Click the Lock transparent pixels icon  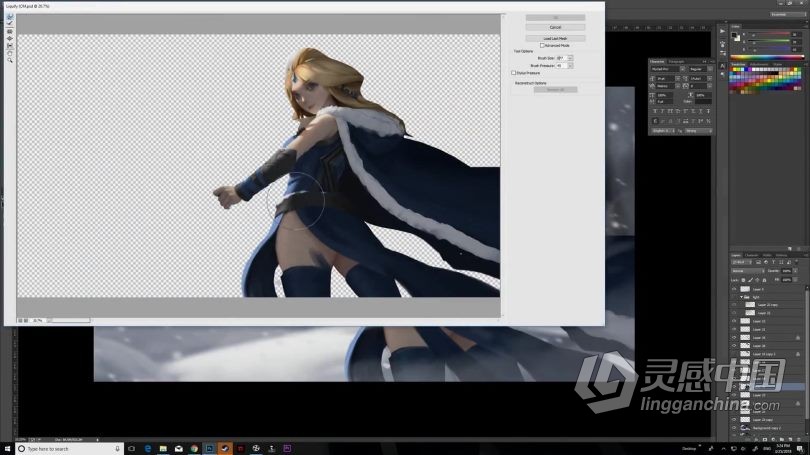point(743,280)
